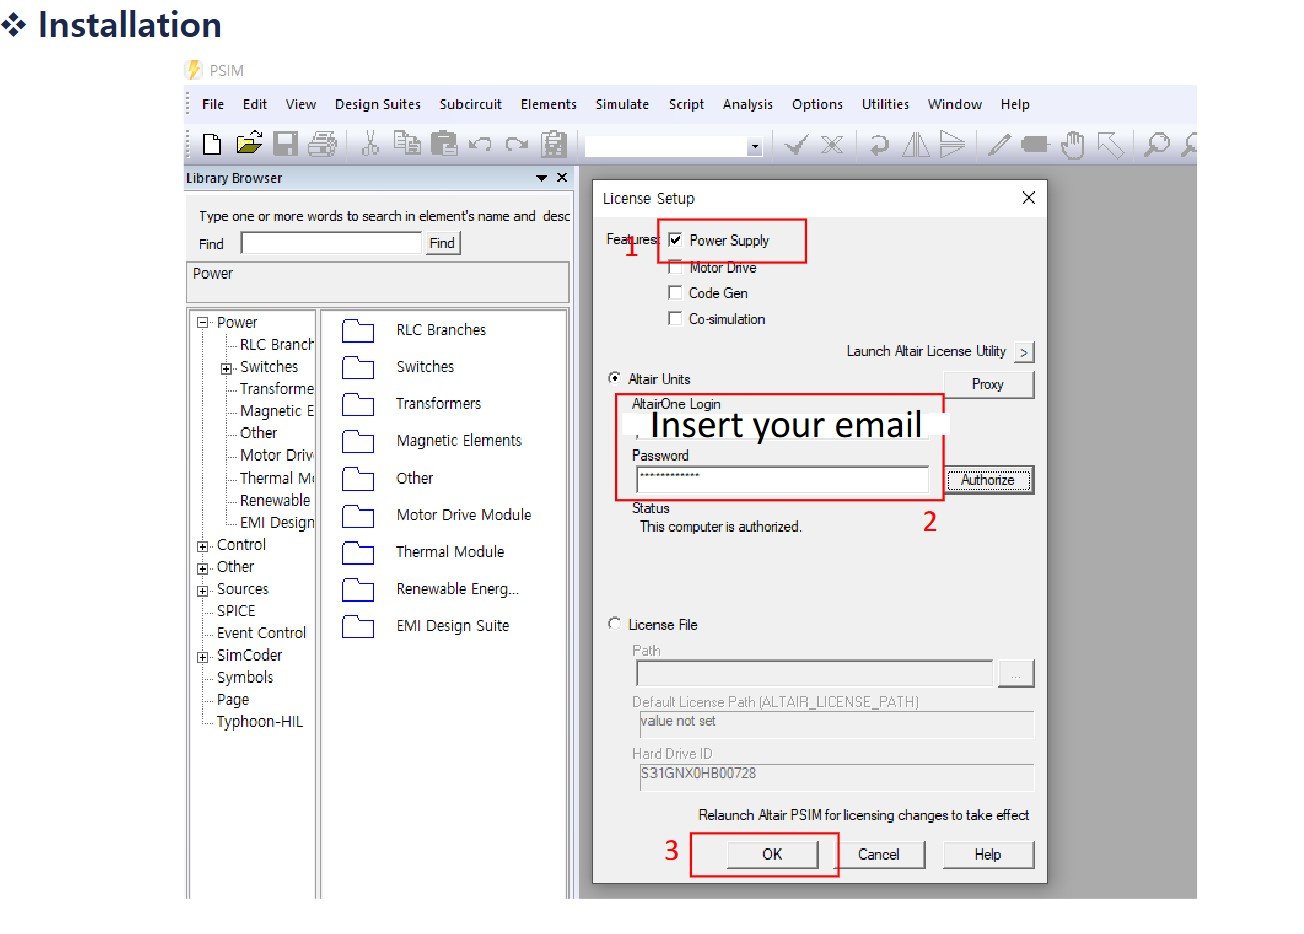Open the File menu
This screenshot has width=1304, height=934.
click(x=213, y=104)
